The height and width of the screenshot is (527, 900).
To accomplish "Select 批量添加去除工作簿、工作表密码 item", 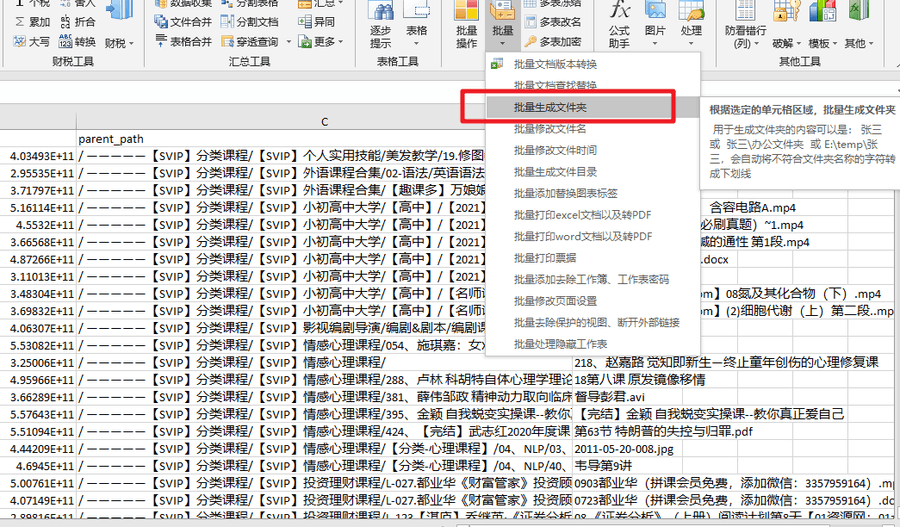I will pos(592,280).
